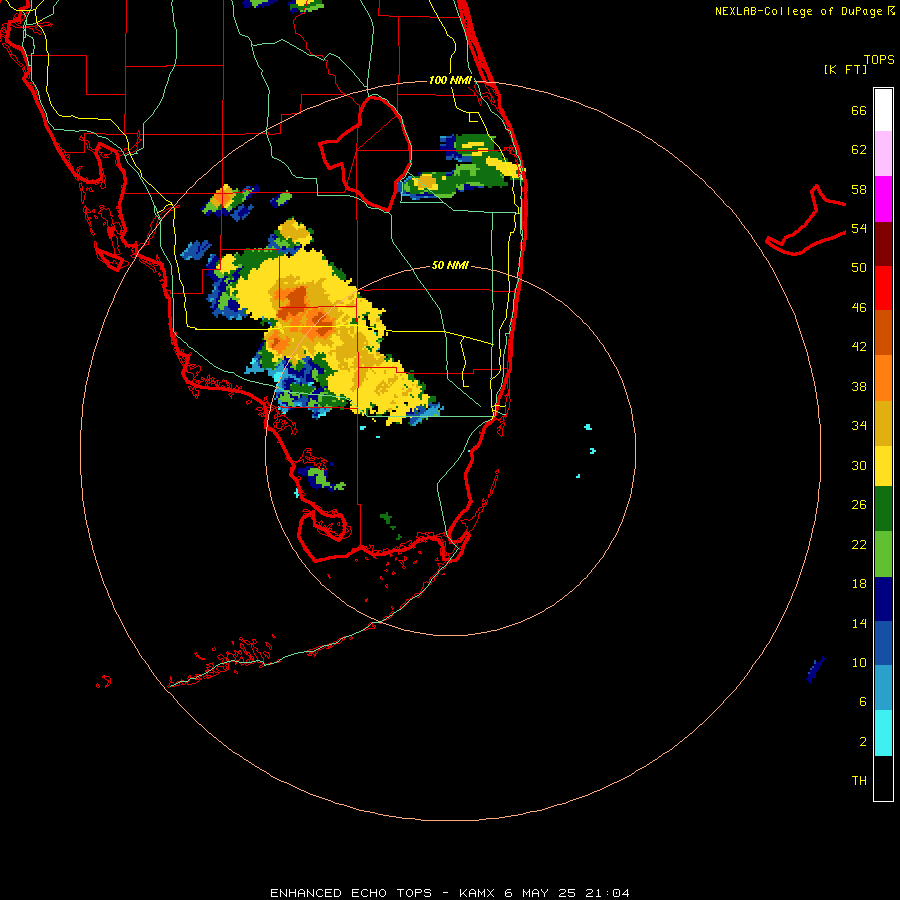Click the 6 legend value

[x=863, y=701]
